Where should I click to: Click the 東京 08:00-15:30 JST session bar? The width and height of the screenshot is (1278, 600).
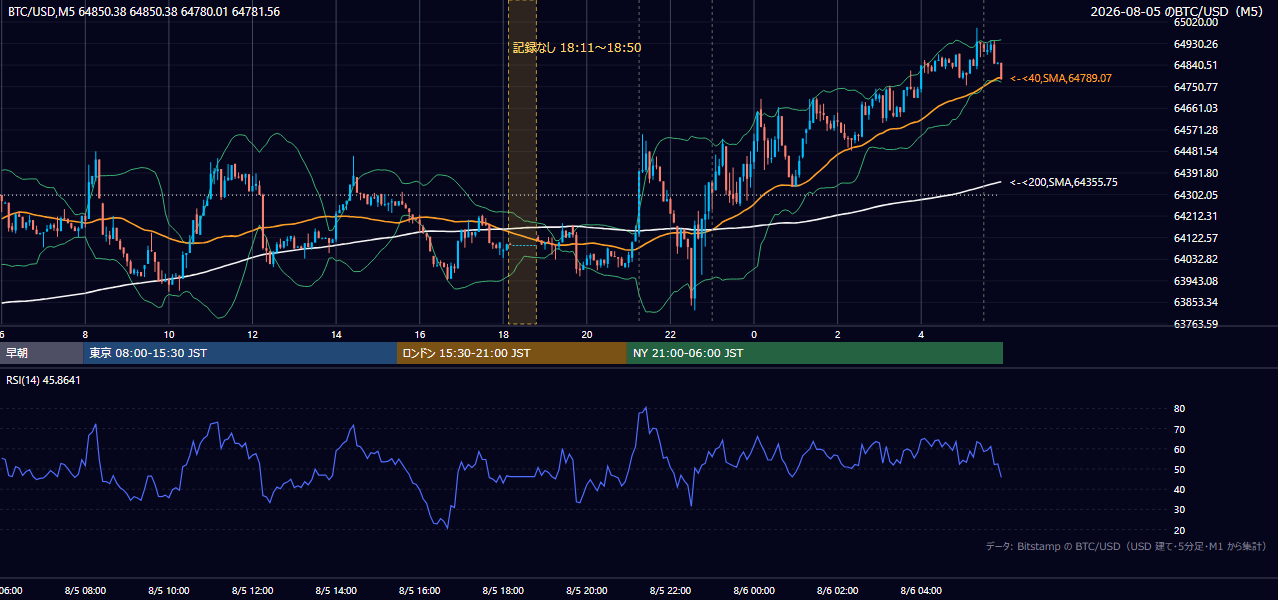pos(240,353)
